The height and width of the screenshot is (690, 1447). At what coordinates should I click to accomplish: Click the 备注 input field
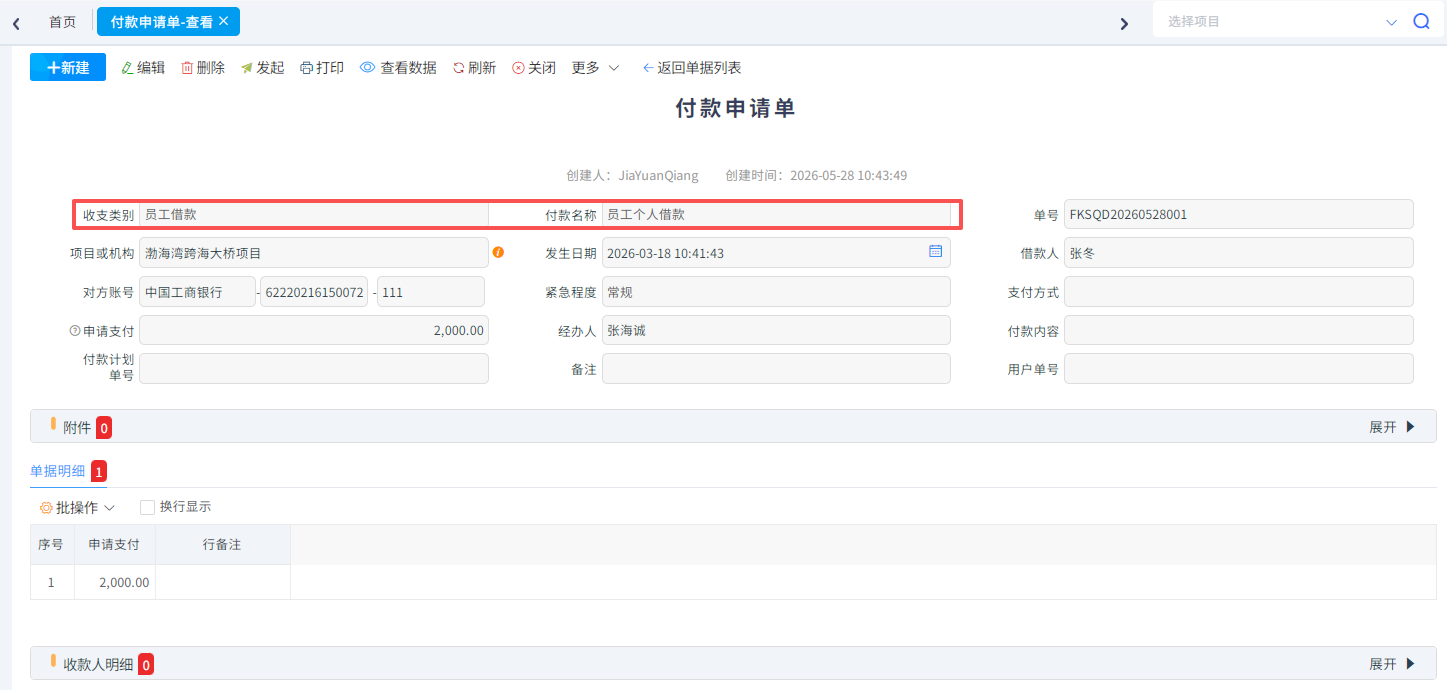tap(776, 369)
